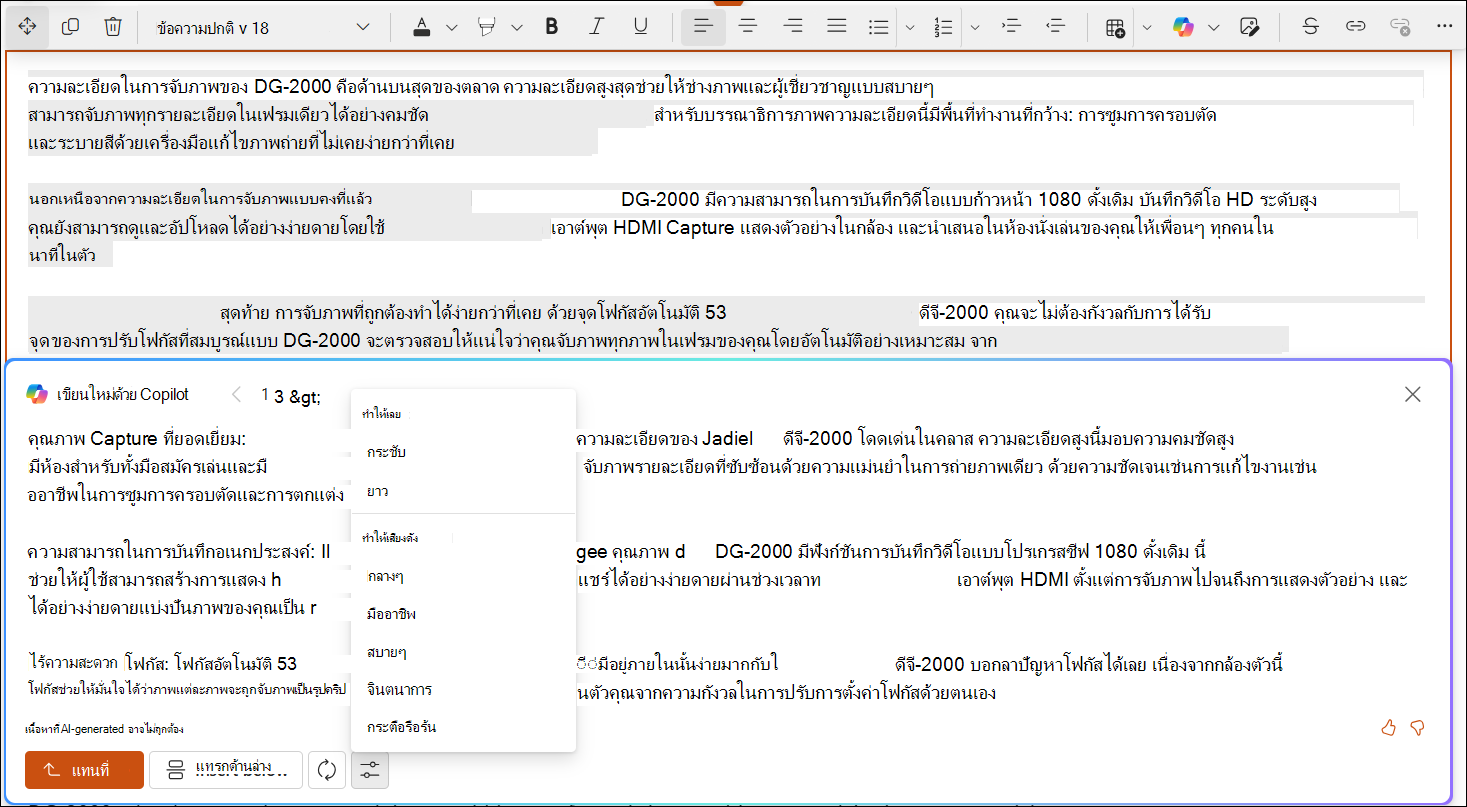The image size is (1467, 807).
Task: Click the duplicate web part icon
Action: 70,27
